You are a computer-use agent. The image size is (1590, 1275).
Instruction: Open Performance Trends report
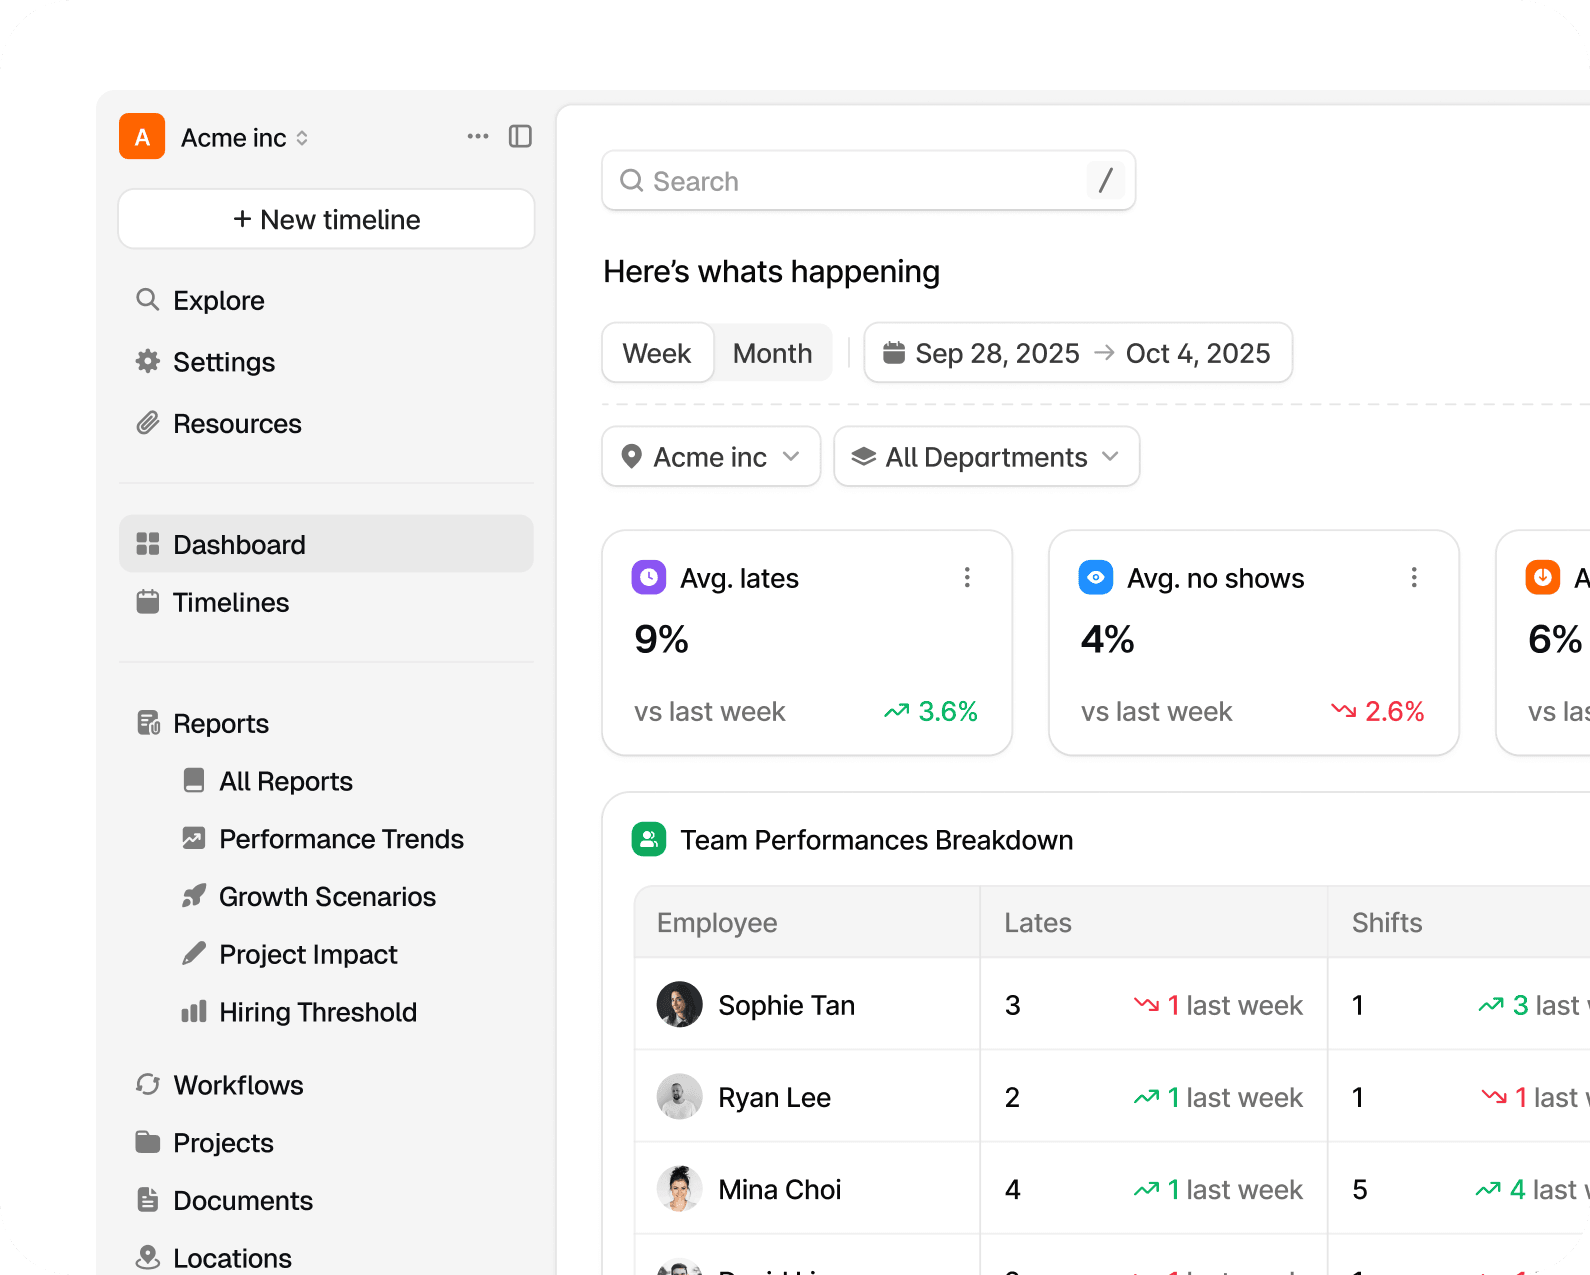(x=341, y=839)
